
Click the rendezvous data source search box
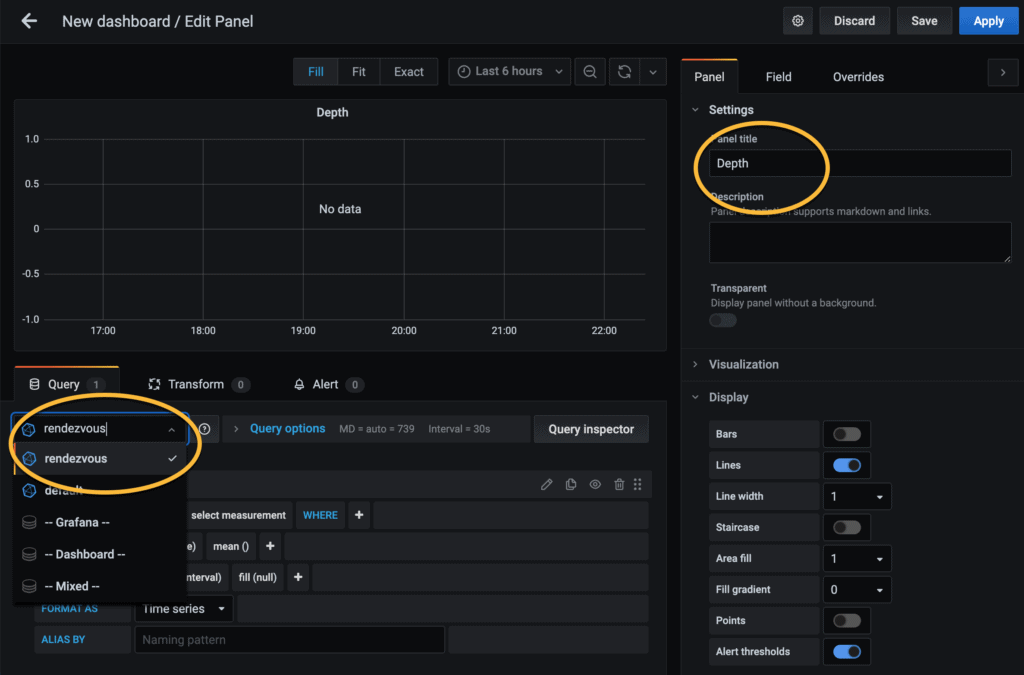(x=101, y=428)
